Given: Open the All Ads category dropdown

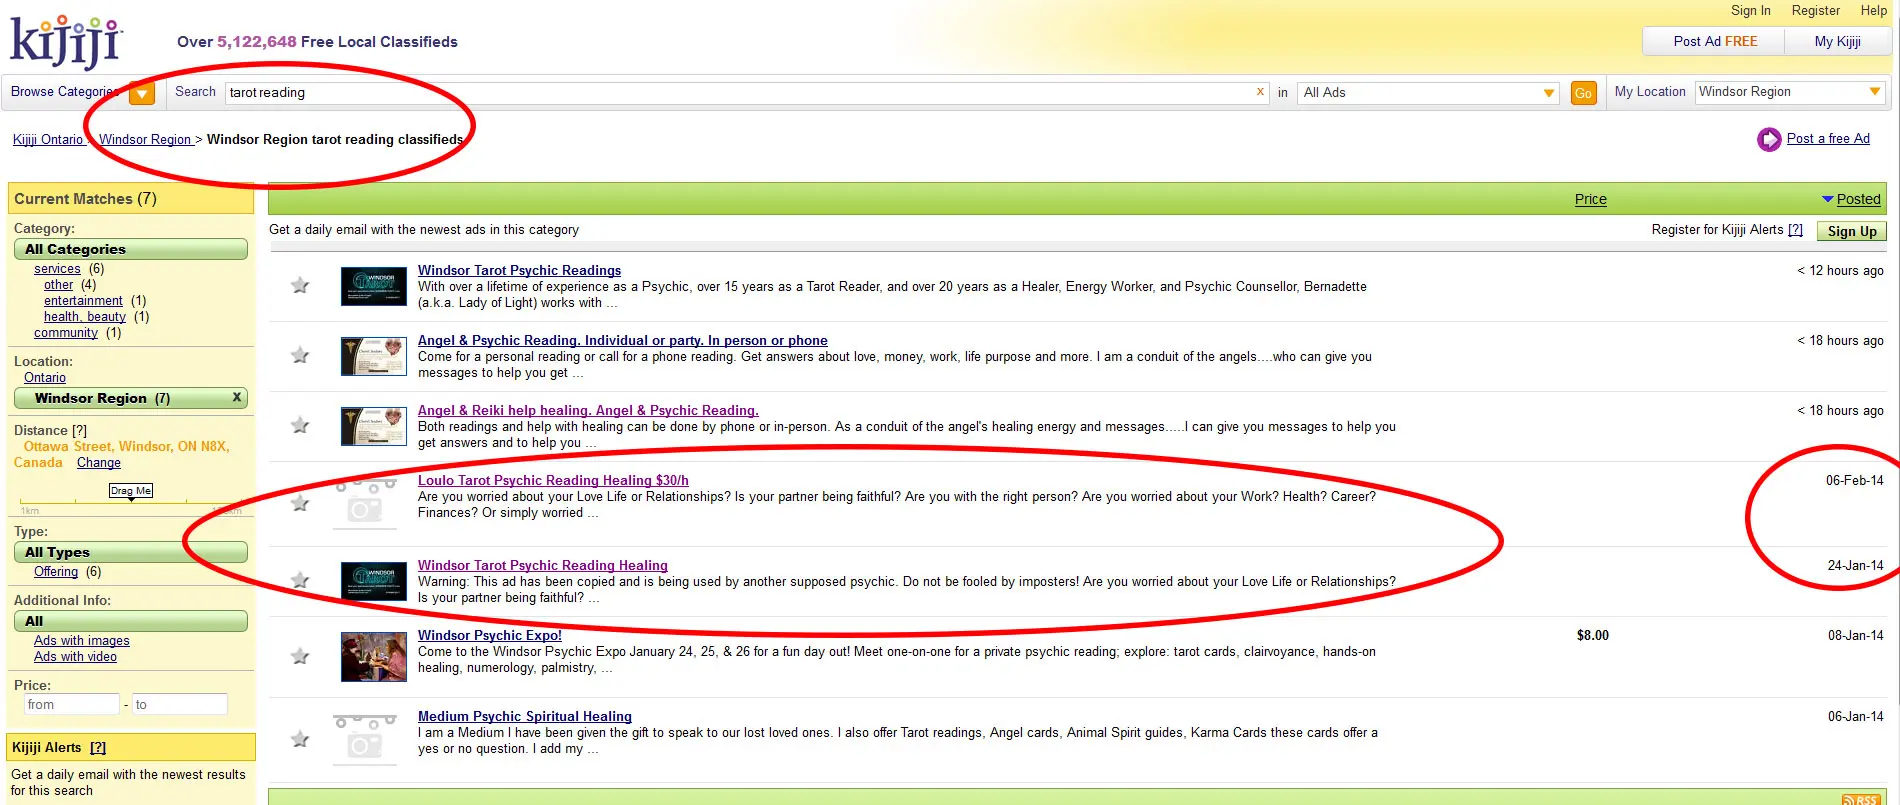Looking at the screenshot, I should pos(1429,92).
